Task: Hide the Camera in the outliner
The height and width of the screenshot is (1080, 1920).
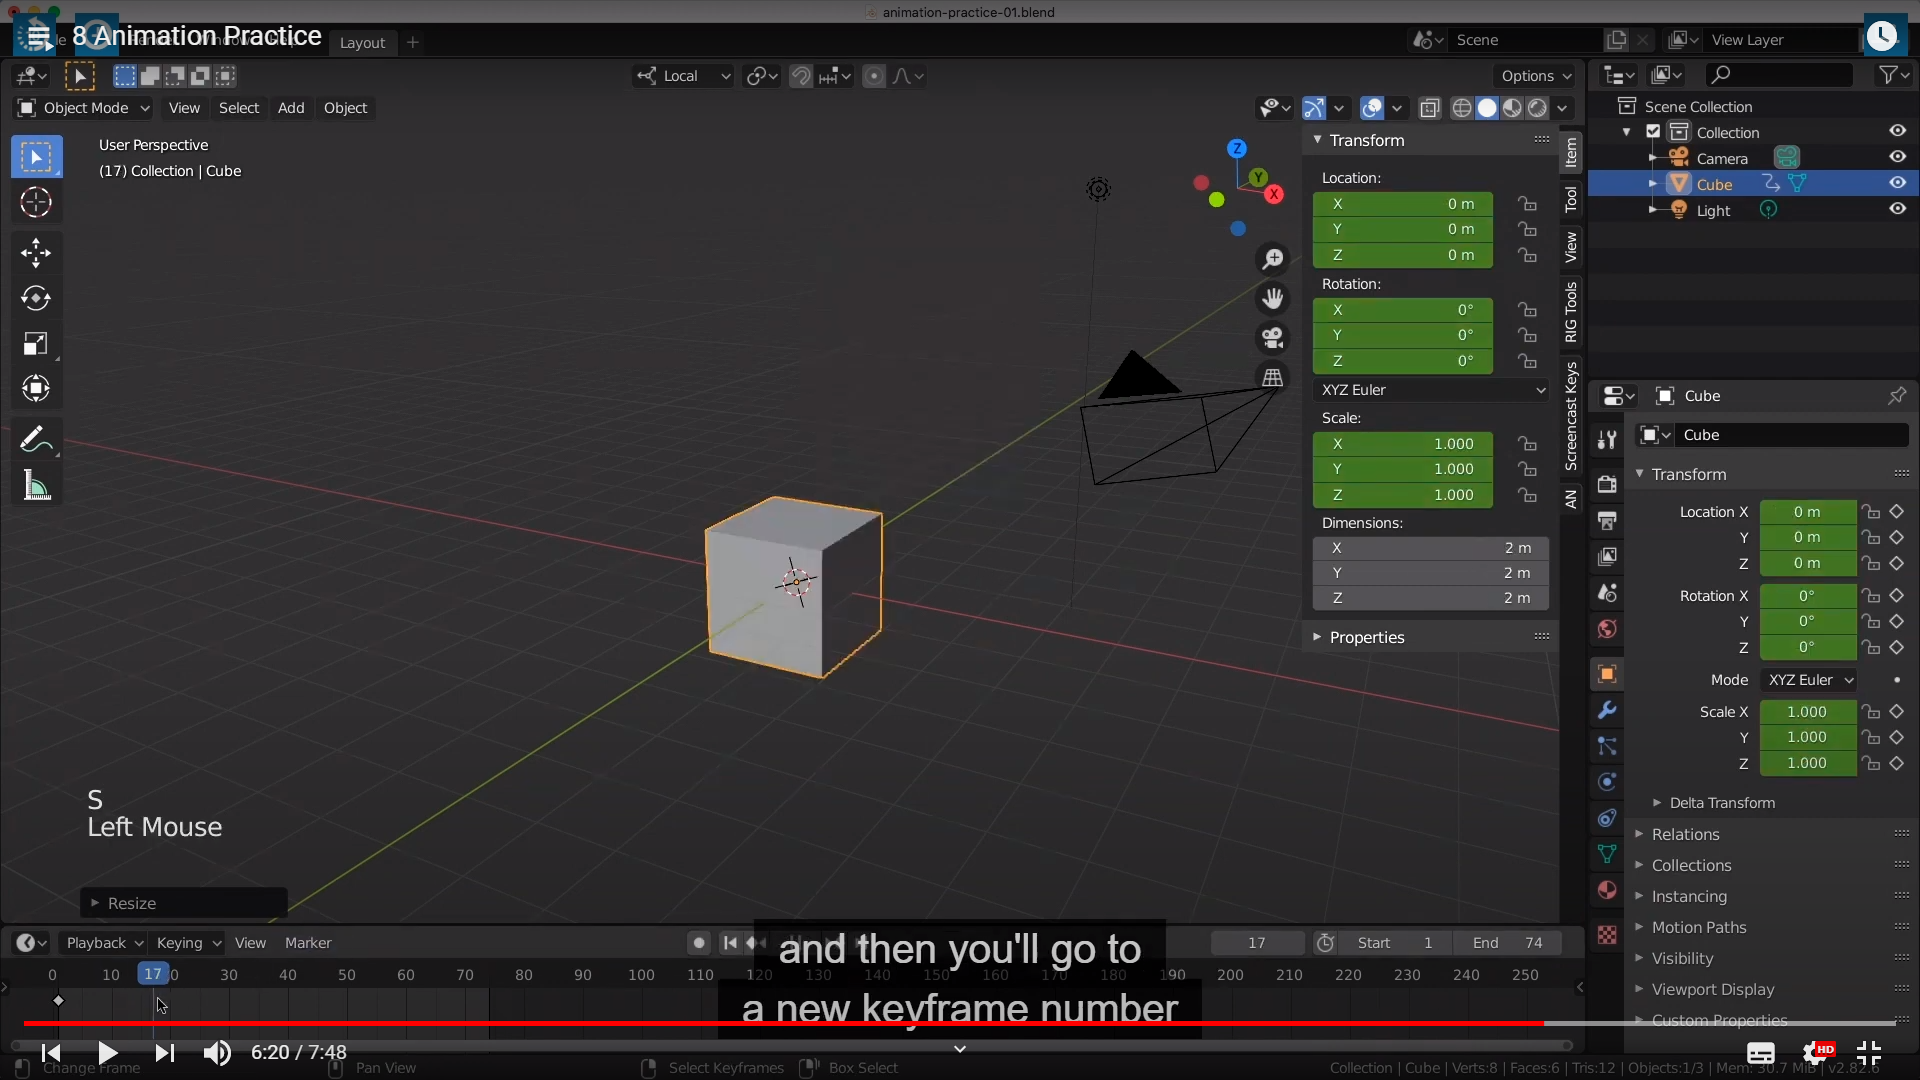Action: click(x=1897, y=157)
